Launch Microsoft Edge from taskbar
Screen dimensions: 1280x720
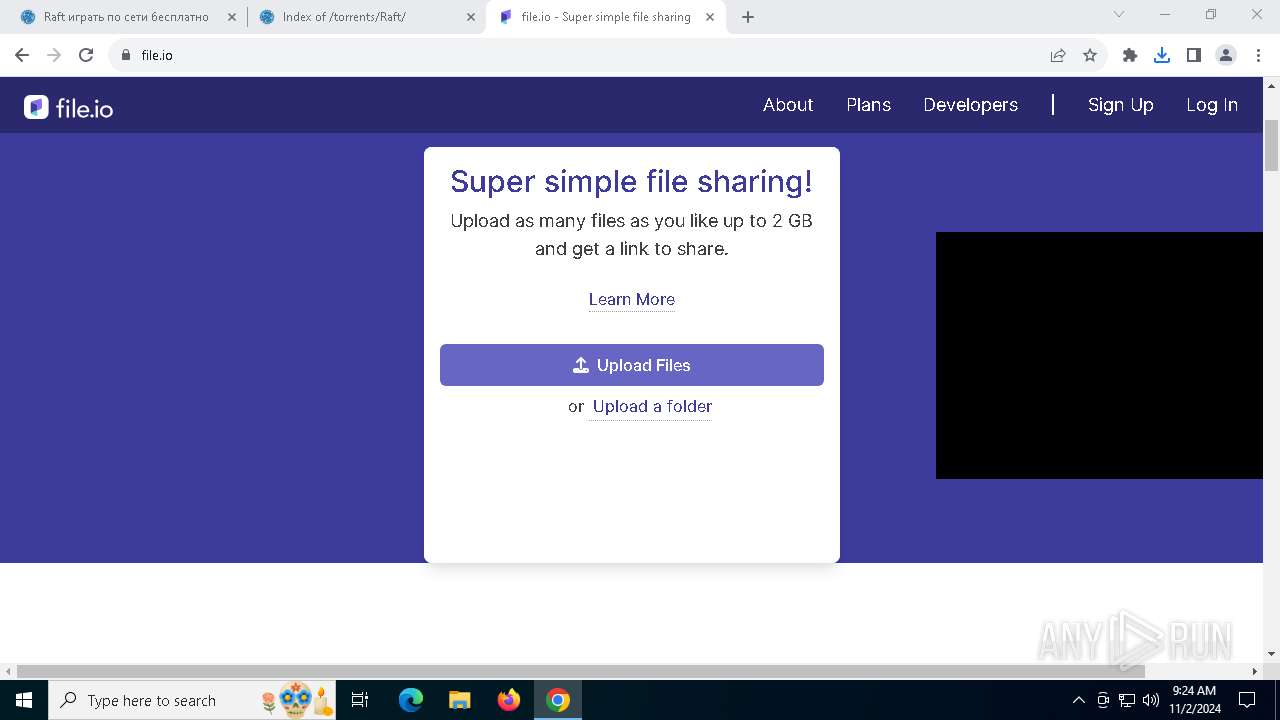click(411, 700)
